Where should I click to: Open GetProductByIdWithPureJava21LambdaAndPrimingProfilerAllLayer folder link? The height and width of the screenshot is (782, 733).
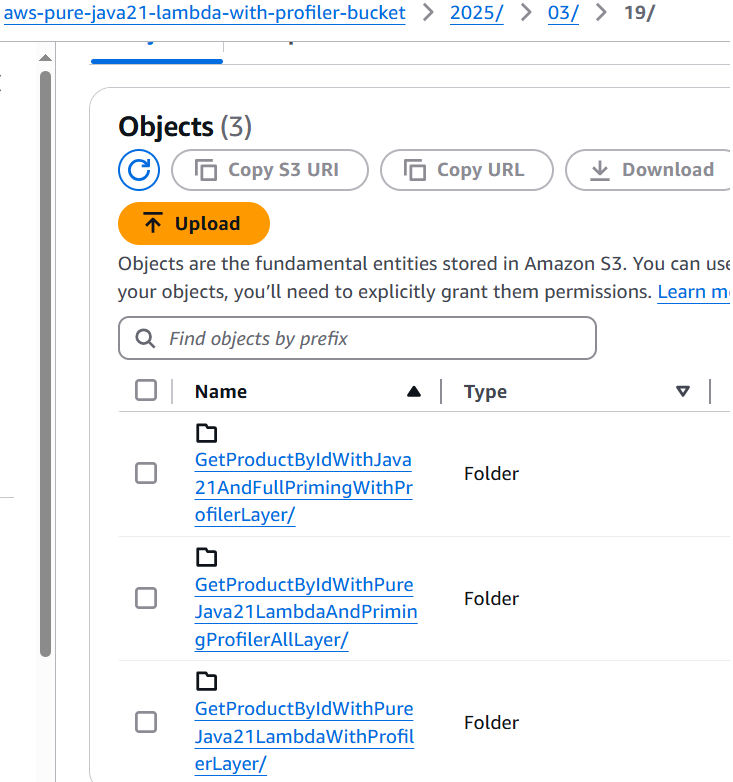[x=306, y=612]
